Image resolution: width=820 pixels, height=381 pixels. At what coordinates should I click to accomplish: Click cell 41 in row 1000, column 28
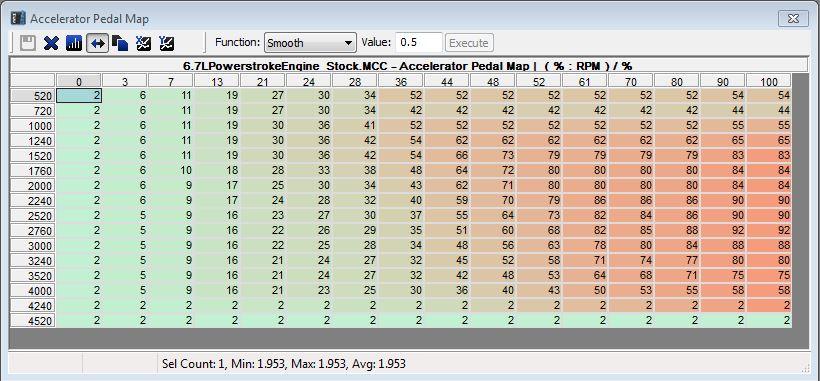pos(355,126)
